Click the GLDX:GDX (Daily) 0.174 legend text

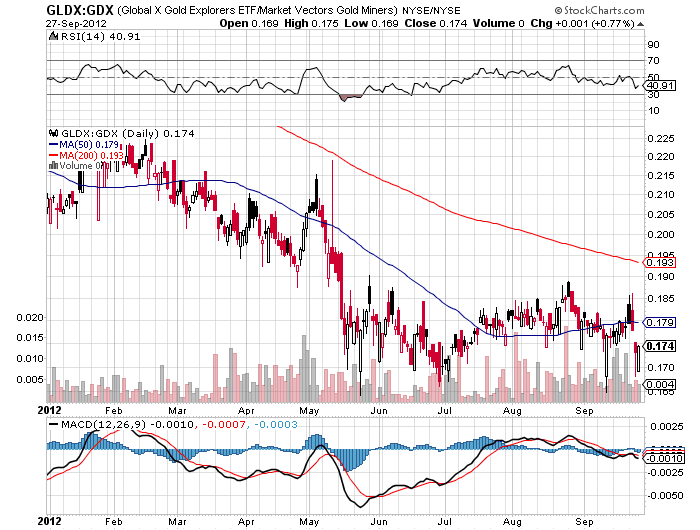pyautogui.click(x=128, y=134)
